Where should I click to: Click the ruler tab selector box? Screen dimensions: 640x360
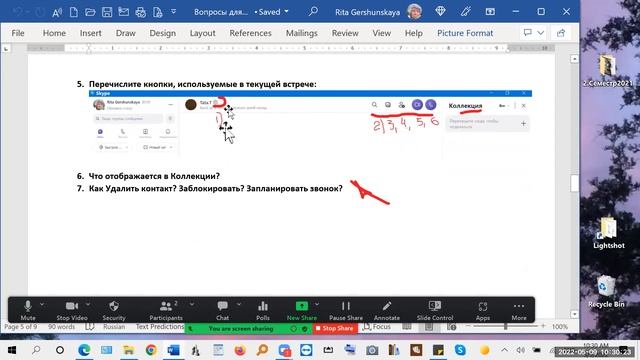[x=6, y=49]
